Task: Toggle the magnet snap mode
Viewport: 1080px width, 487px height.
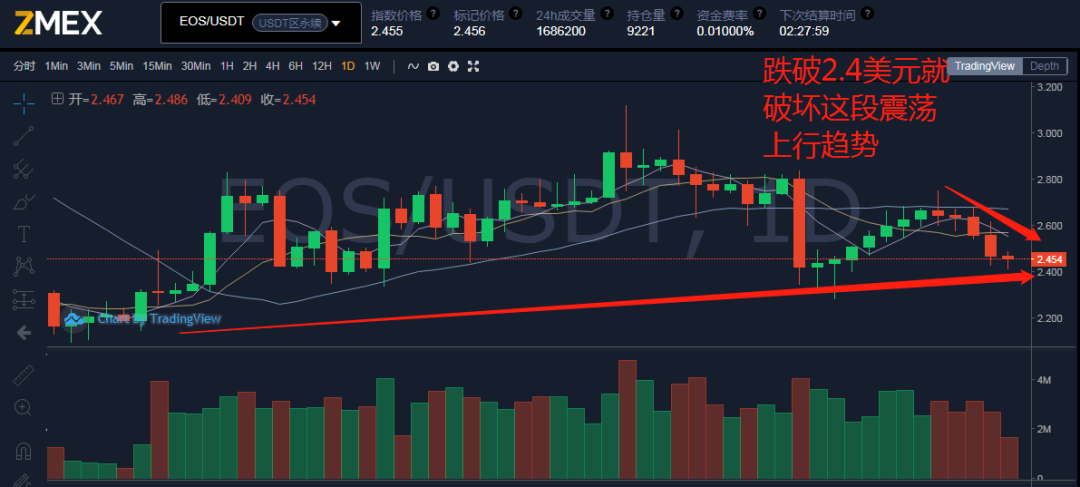Action: coord(23,451)
